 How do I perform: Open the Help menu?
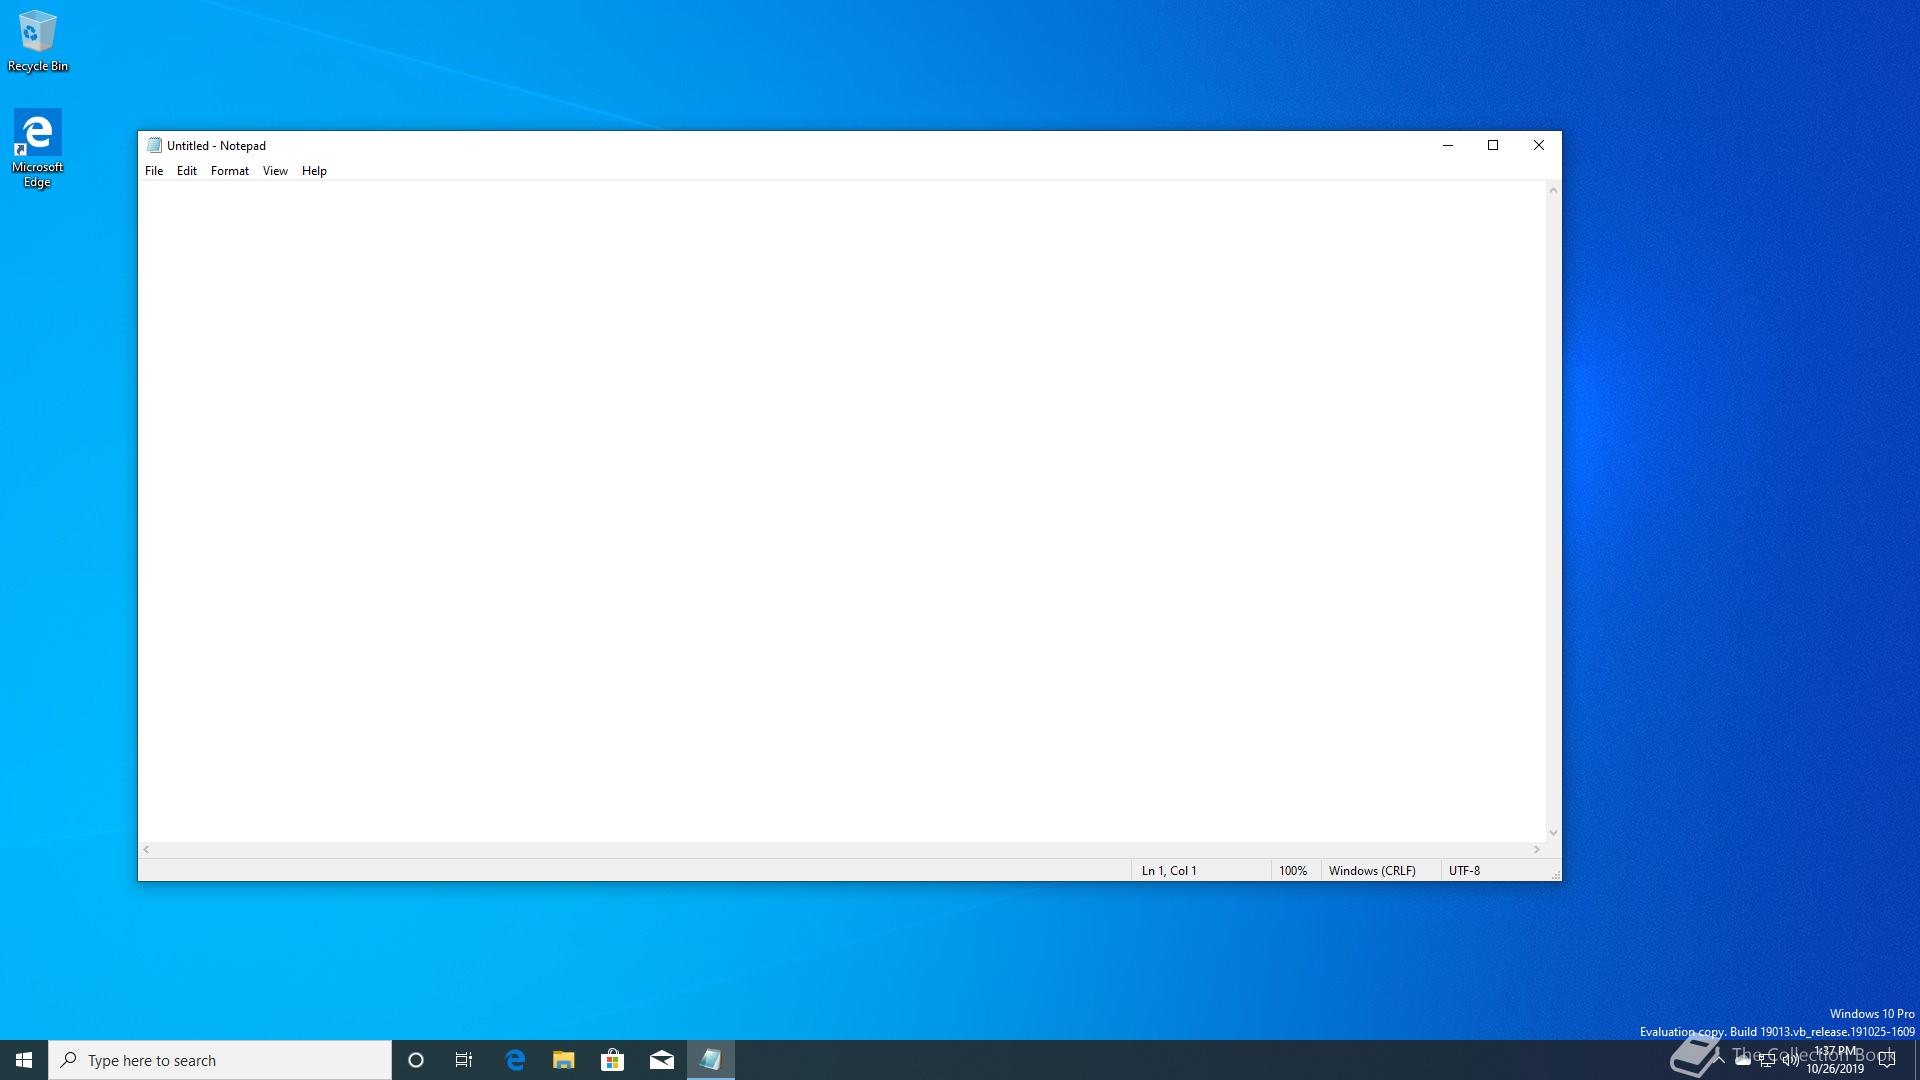[314, 171]
